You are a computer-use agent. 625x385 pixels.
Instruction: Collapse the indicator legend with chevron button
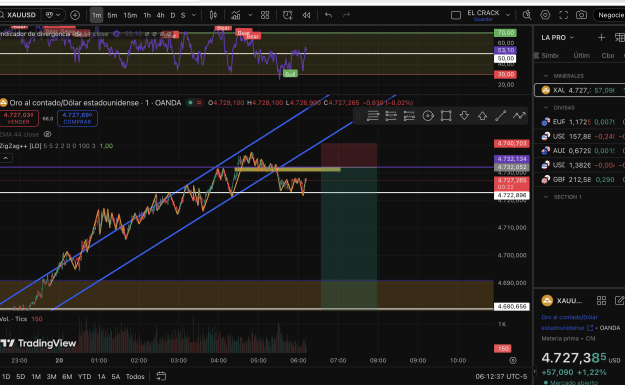(6, 158)
